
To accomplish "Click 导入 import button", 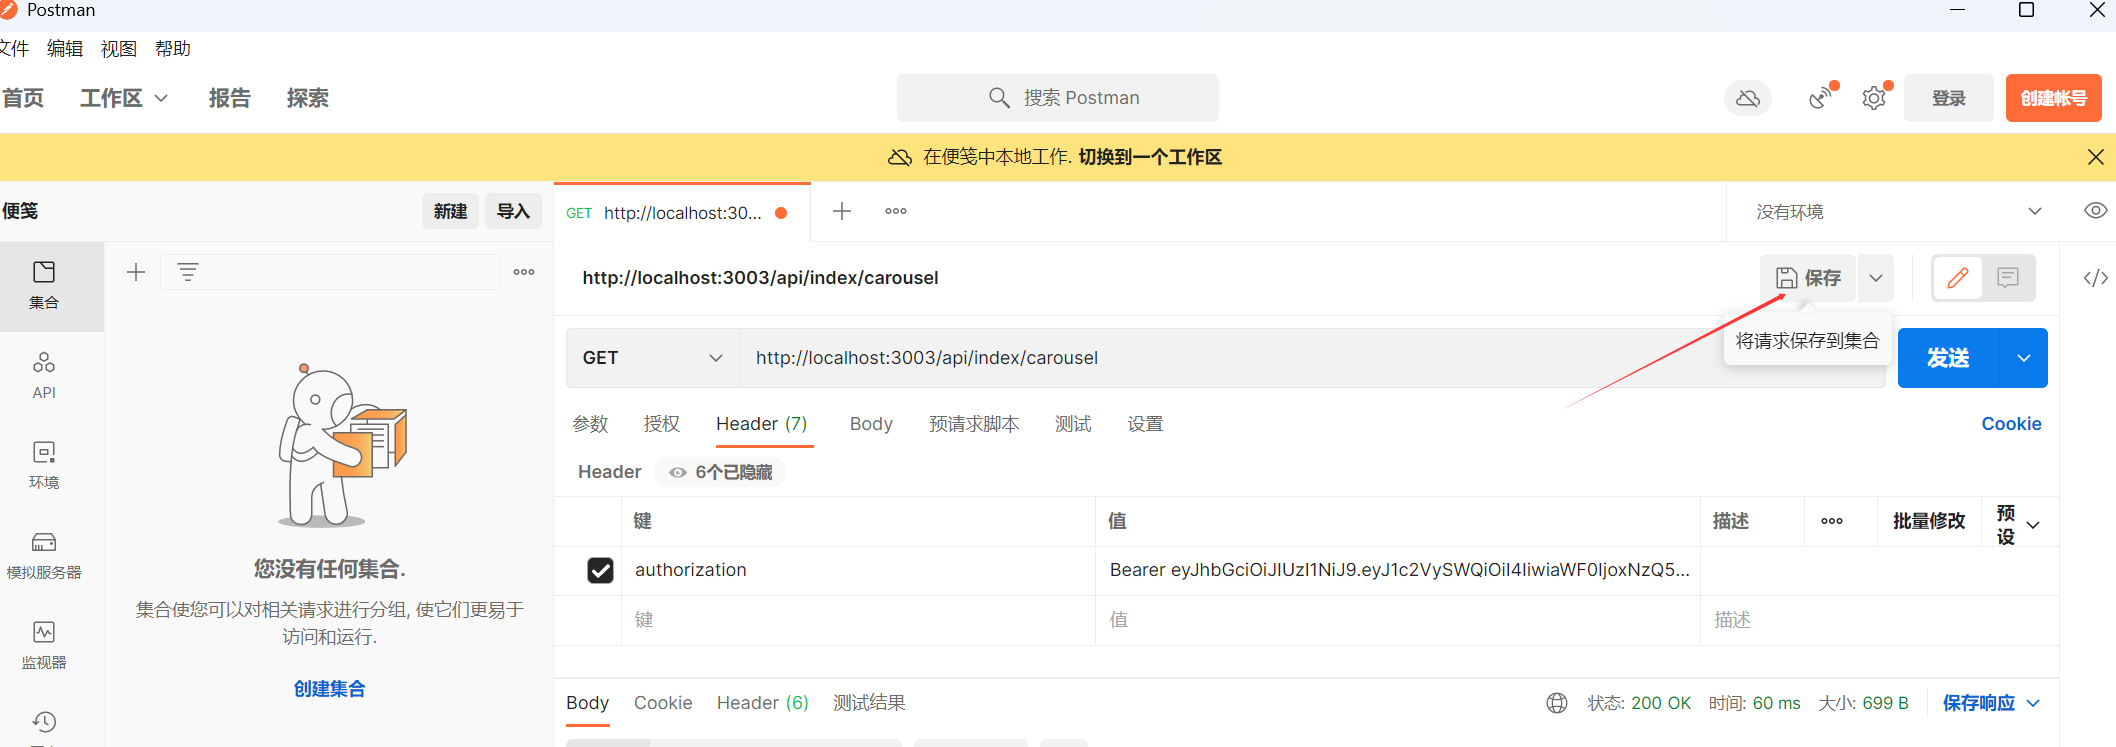I will tap(513, 211).
